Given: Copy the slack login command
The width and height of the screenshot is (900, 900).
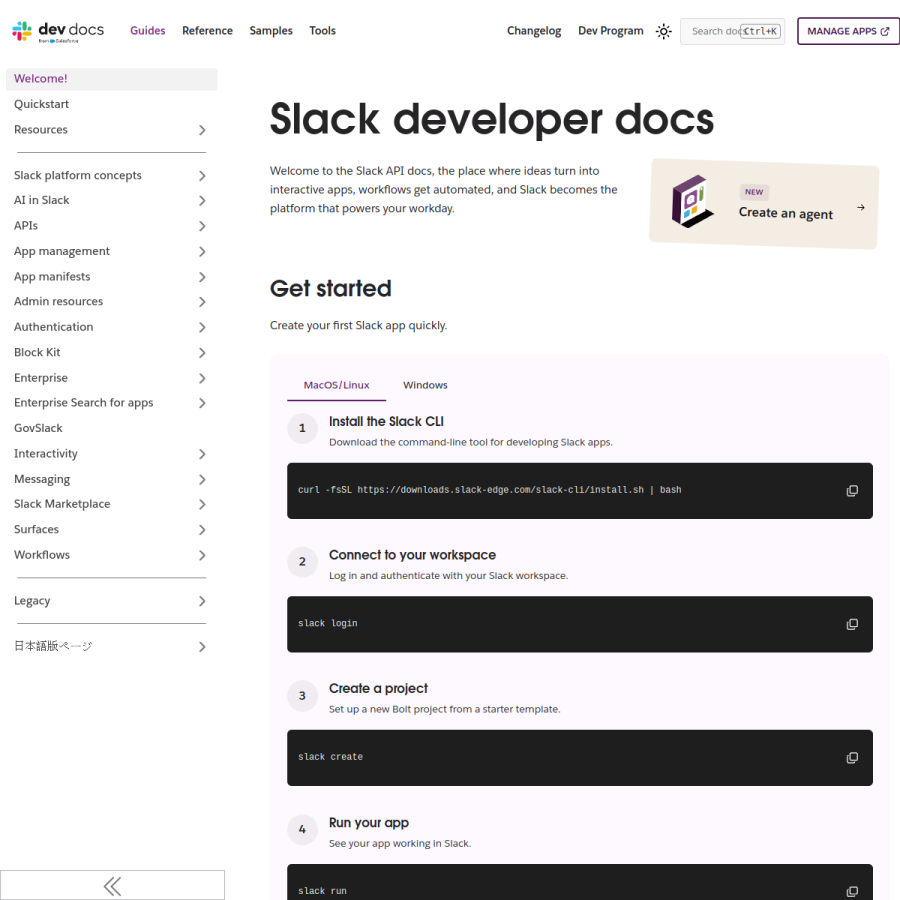Looking at the screenshot, I should point(852,624).
